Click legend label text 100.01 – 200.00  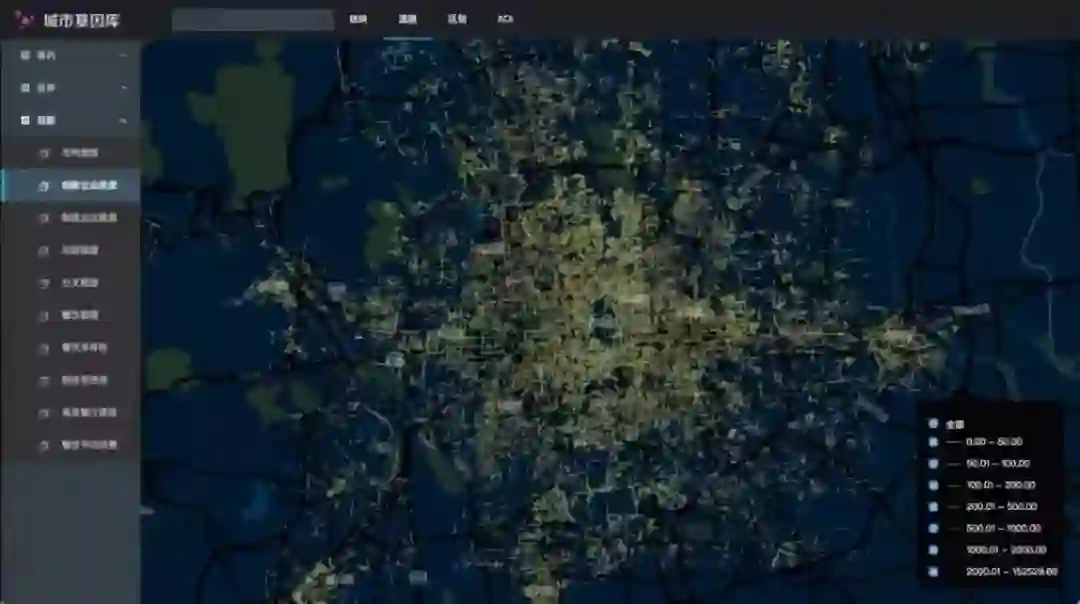click(1001, 485)
